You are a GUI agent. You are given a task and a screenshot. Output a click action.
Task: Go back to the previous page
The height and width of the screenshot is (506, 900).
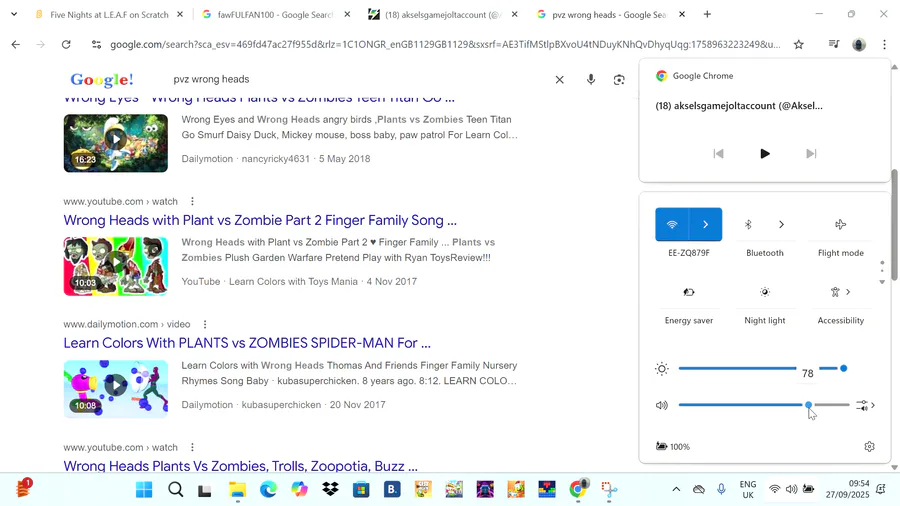click(x=15, y=44)
